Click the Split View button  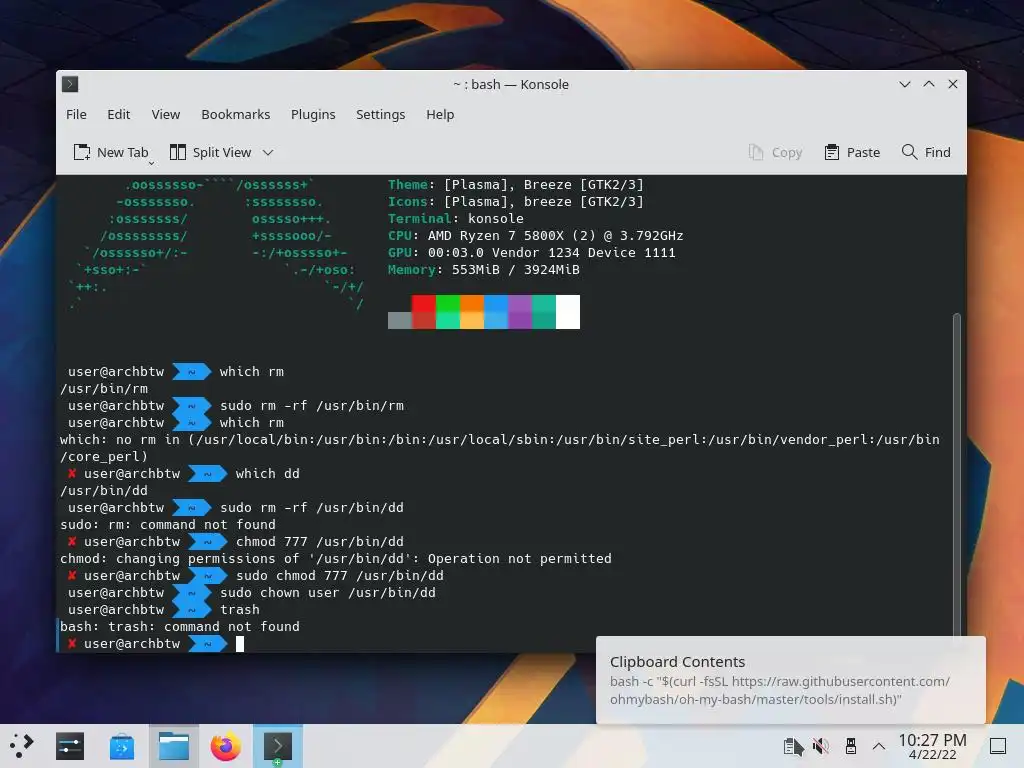(x=210, y=152)
